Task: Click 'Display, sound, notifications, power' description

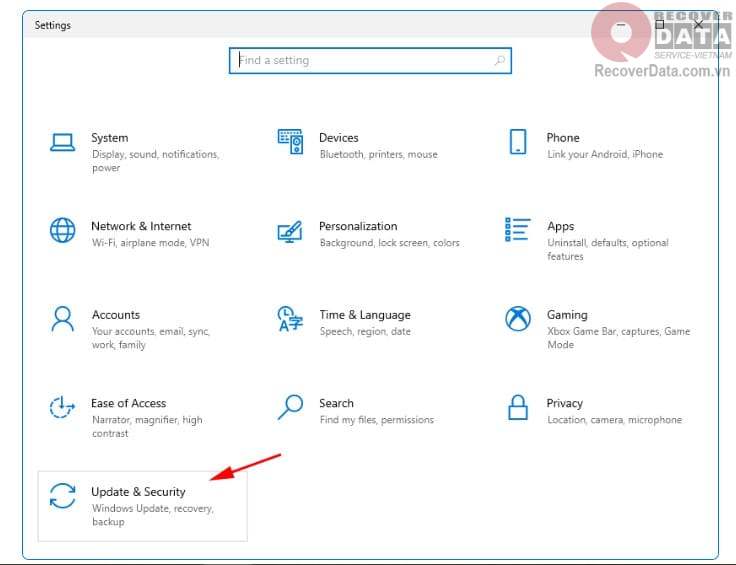Action: (155, 161)
